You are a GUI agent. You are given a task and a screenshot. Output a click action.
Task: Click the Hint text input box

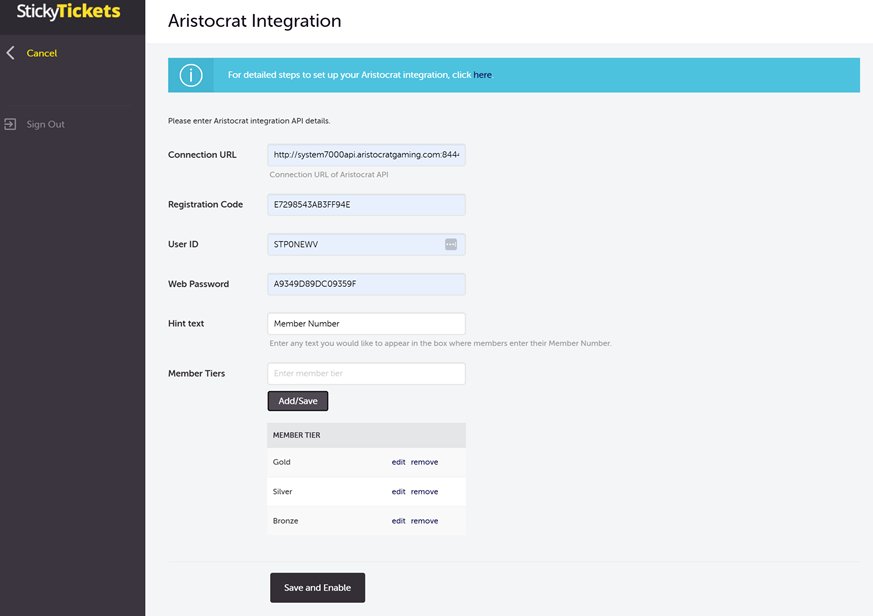(366, 324)
